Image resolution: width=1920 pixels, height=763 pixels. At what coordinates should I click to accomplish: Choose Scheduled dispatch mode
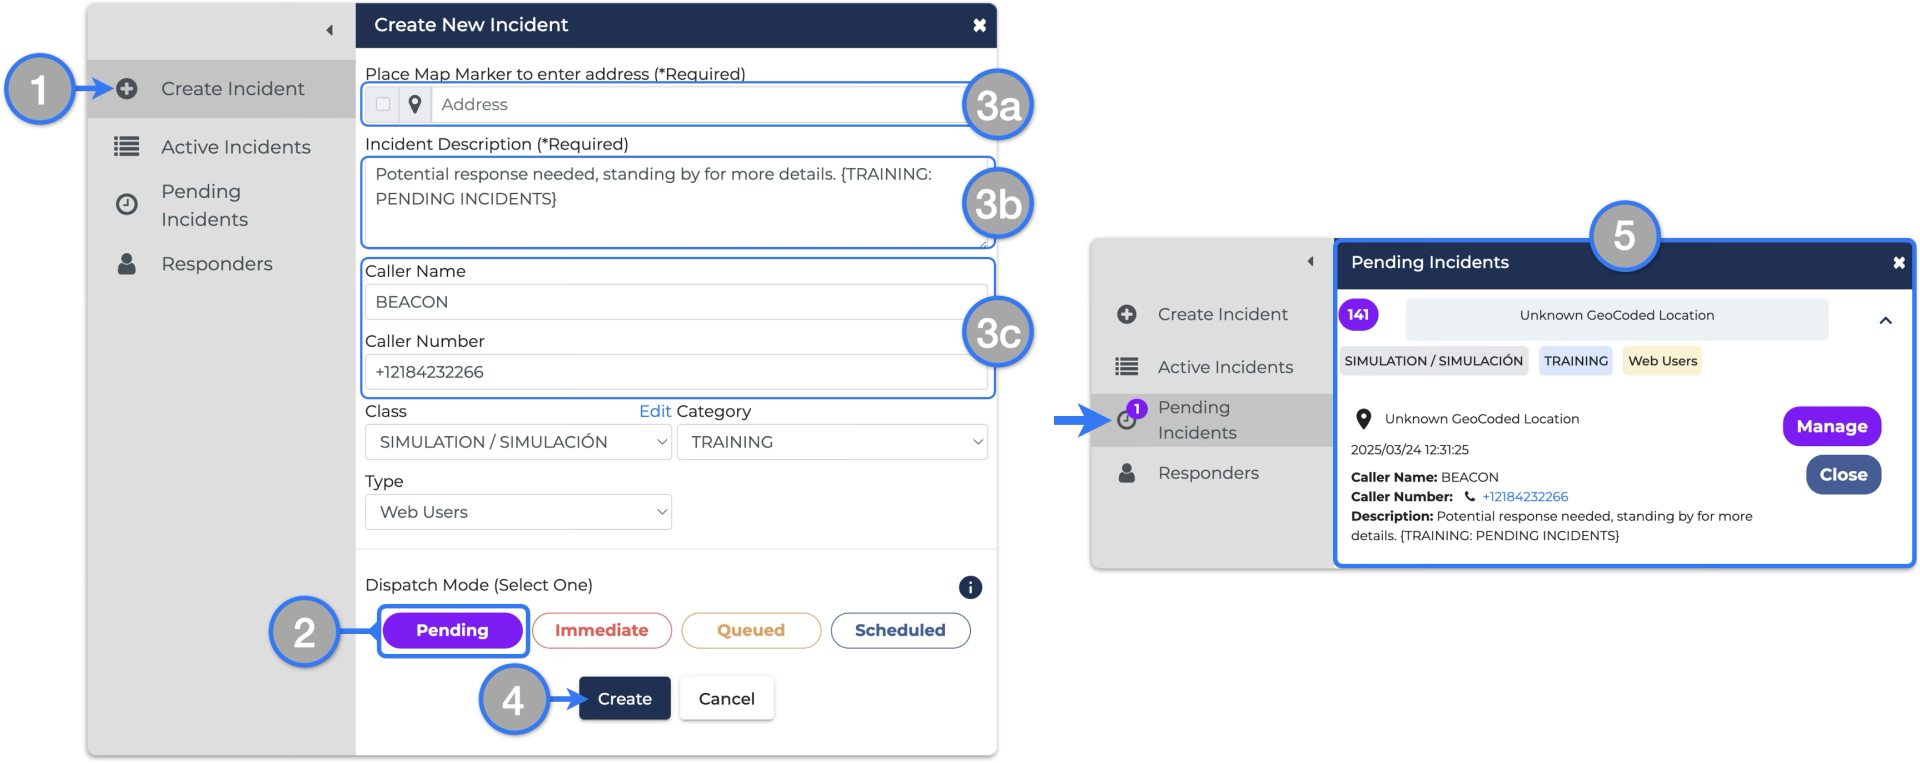899,630
